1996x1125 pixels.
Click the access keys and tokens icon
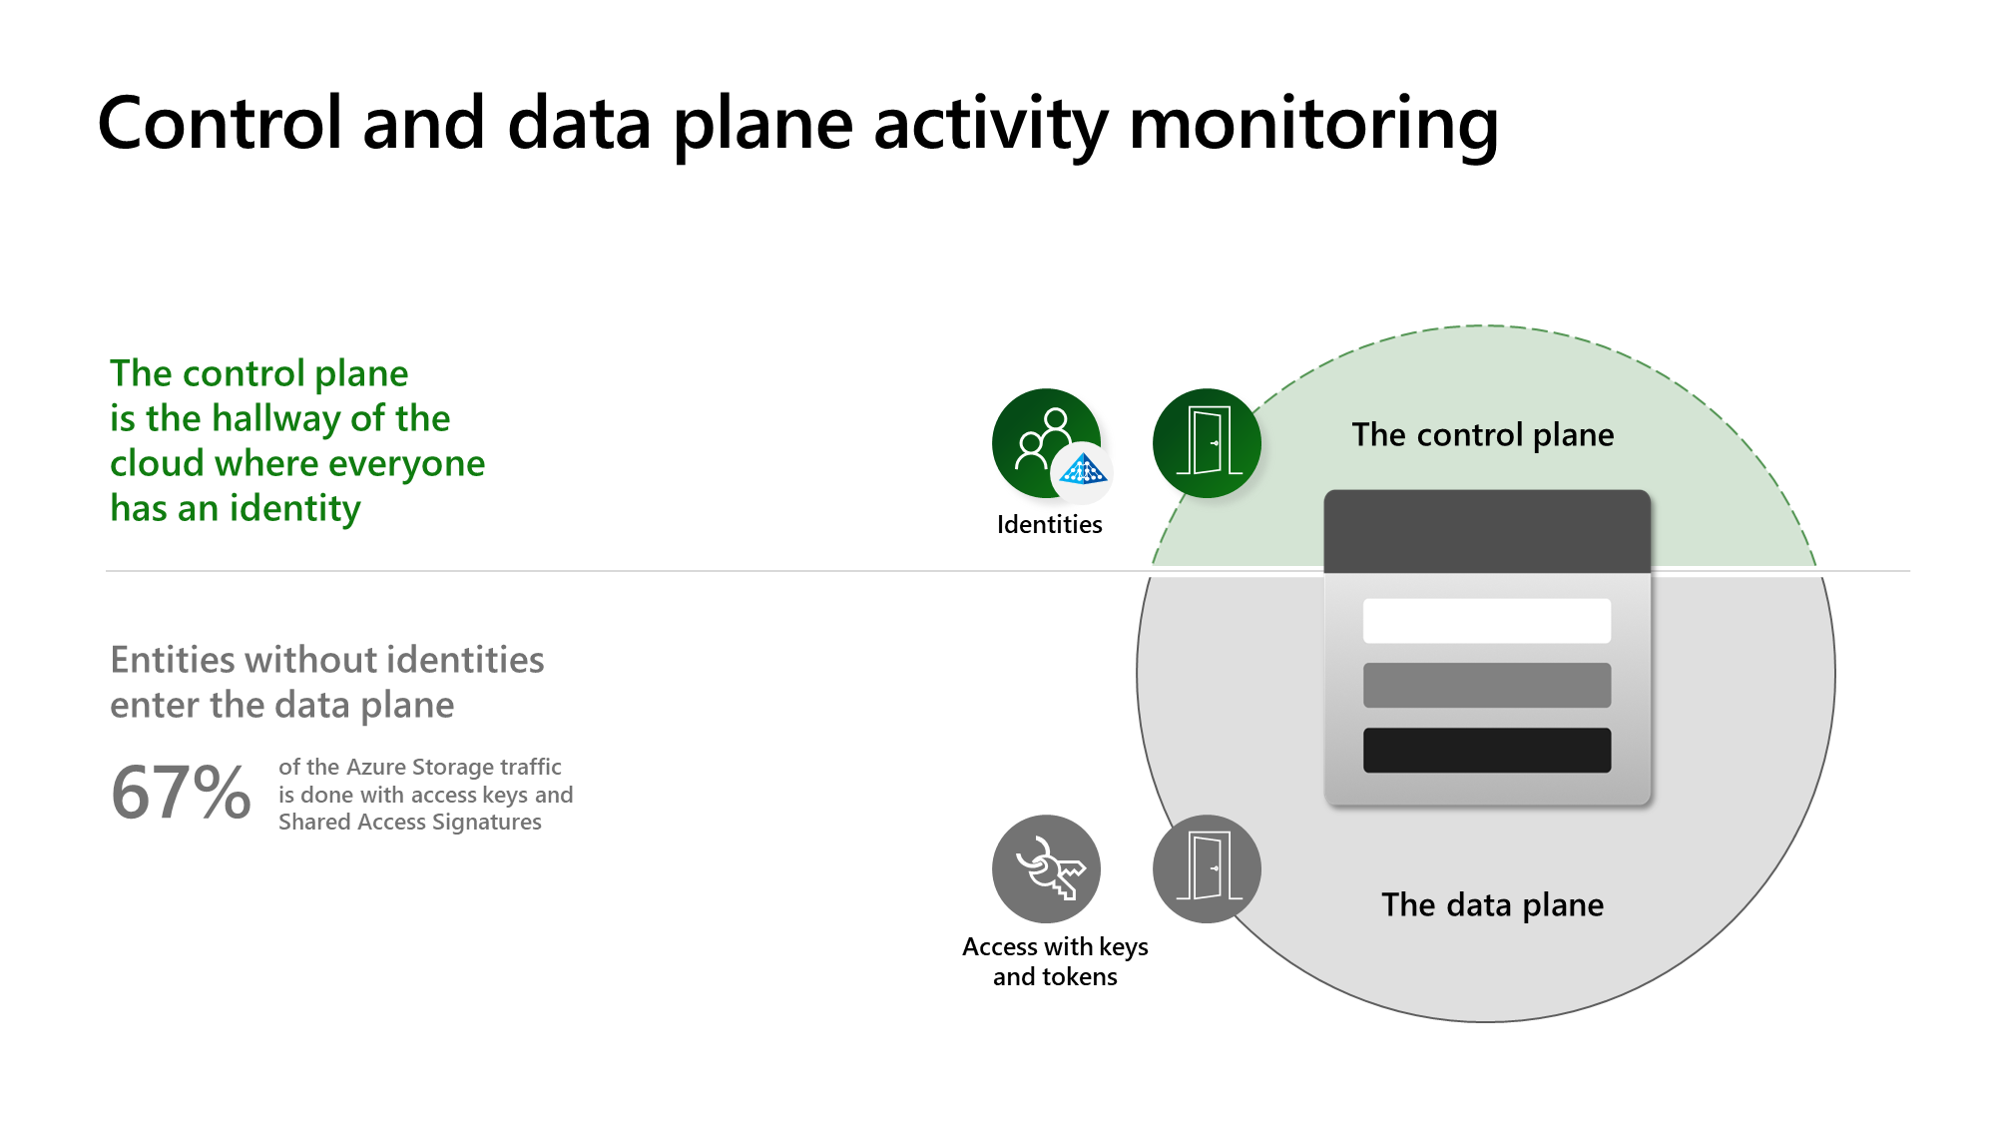pyautogui.click(x=1045, y=866)
